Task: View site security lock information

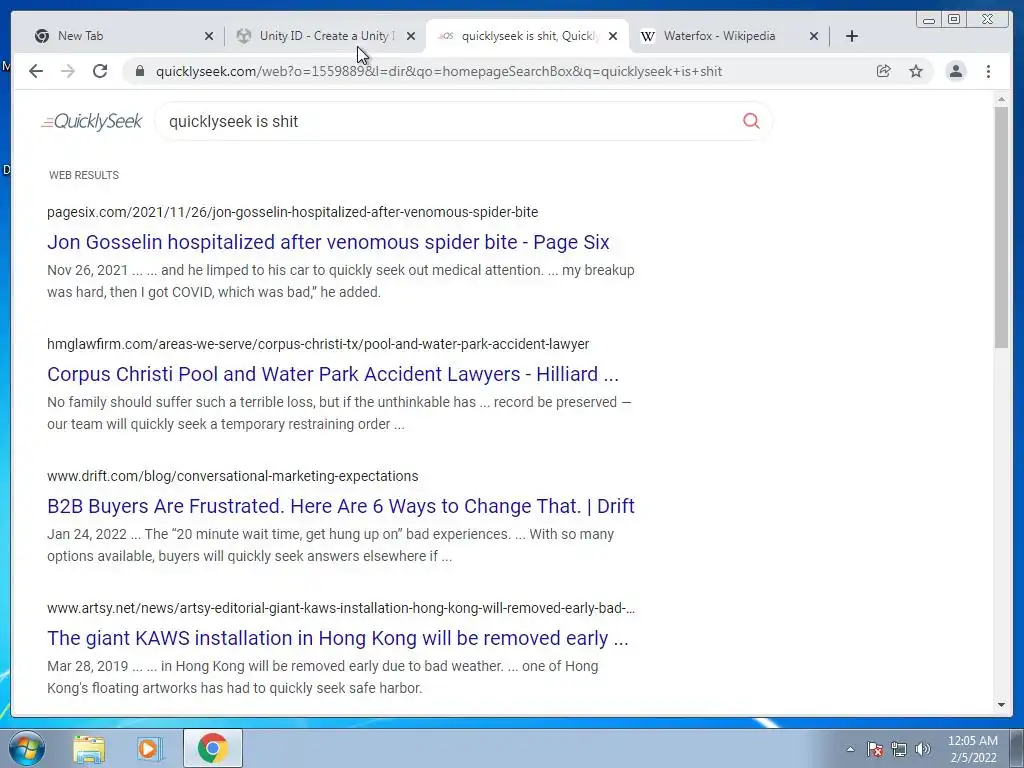Action: click(x=139, y=71)
